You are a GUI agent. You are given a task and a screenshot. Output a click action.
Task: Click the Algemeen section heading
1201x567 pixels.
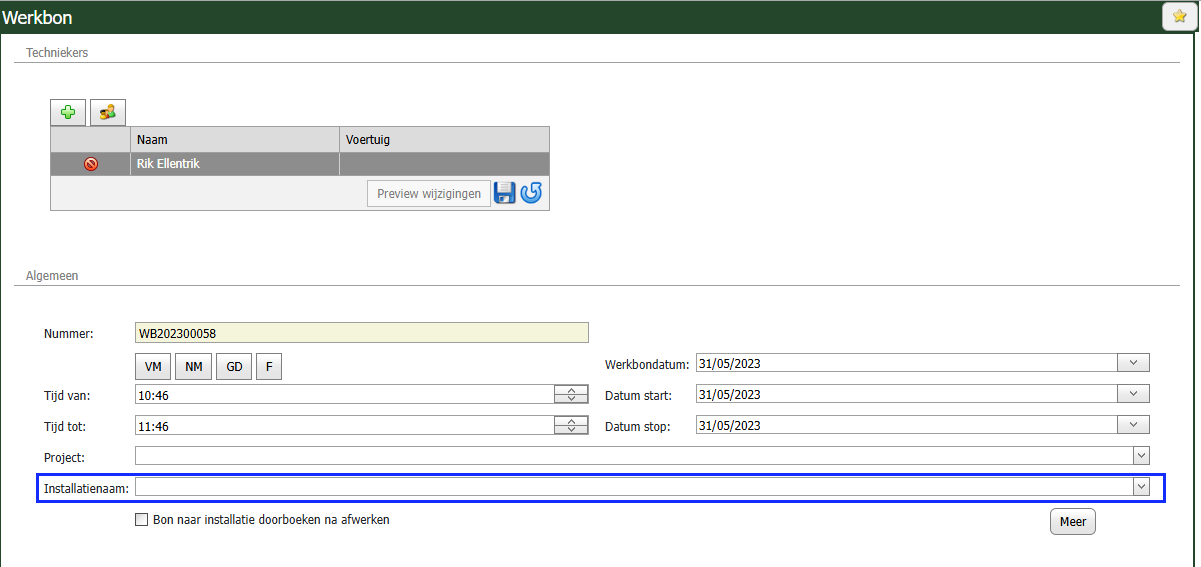(52, 275)
